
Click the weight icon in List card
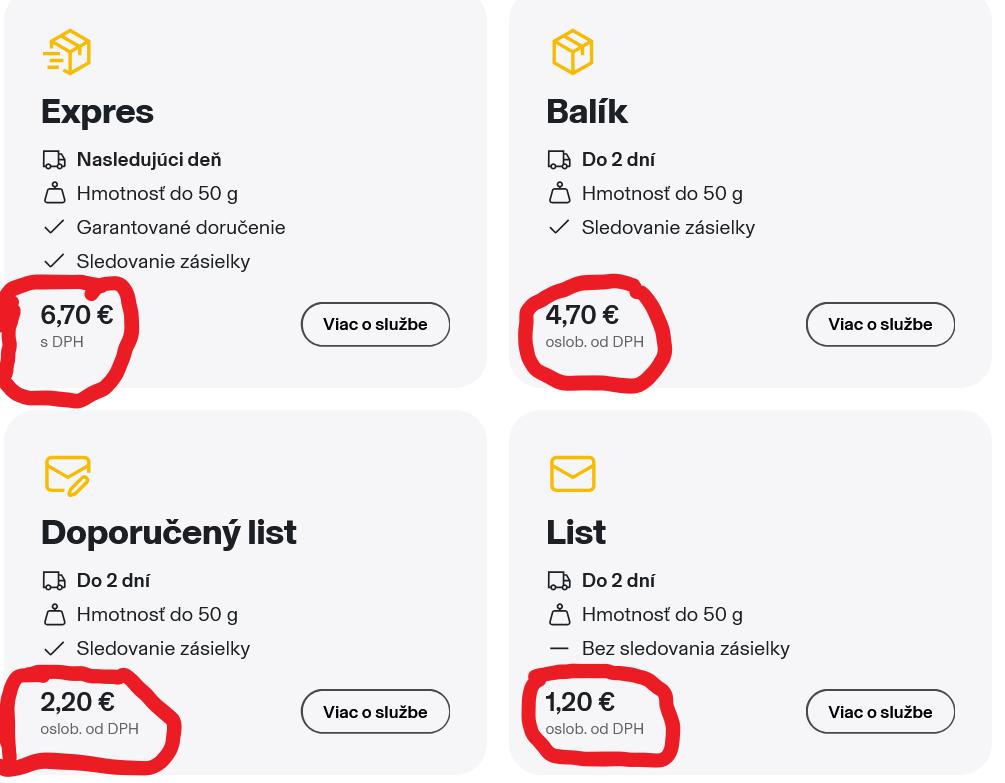pyautogui.click(x=559, y=615)
